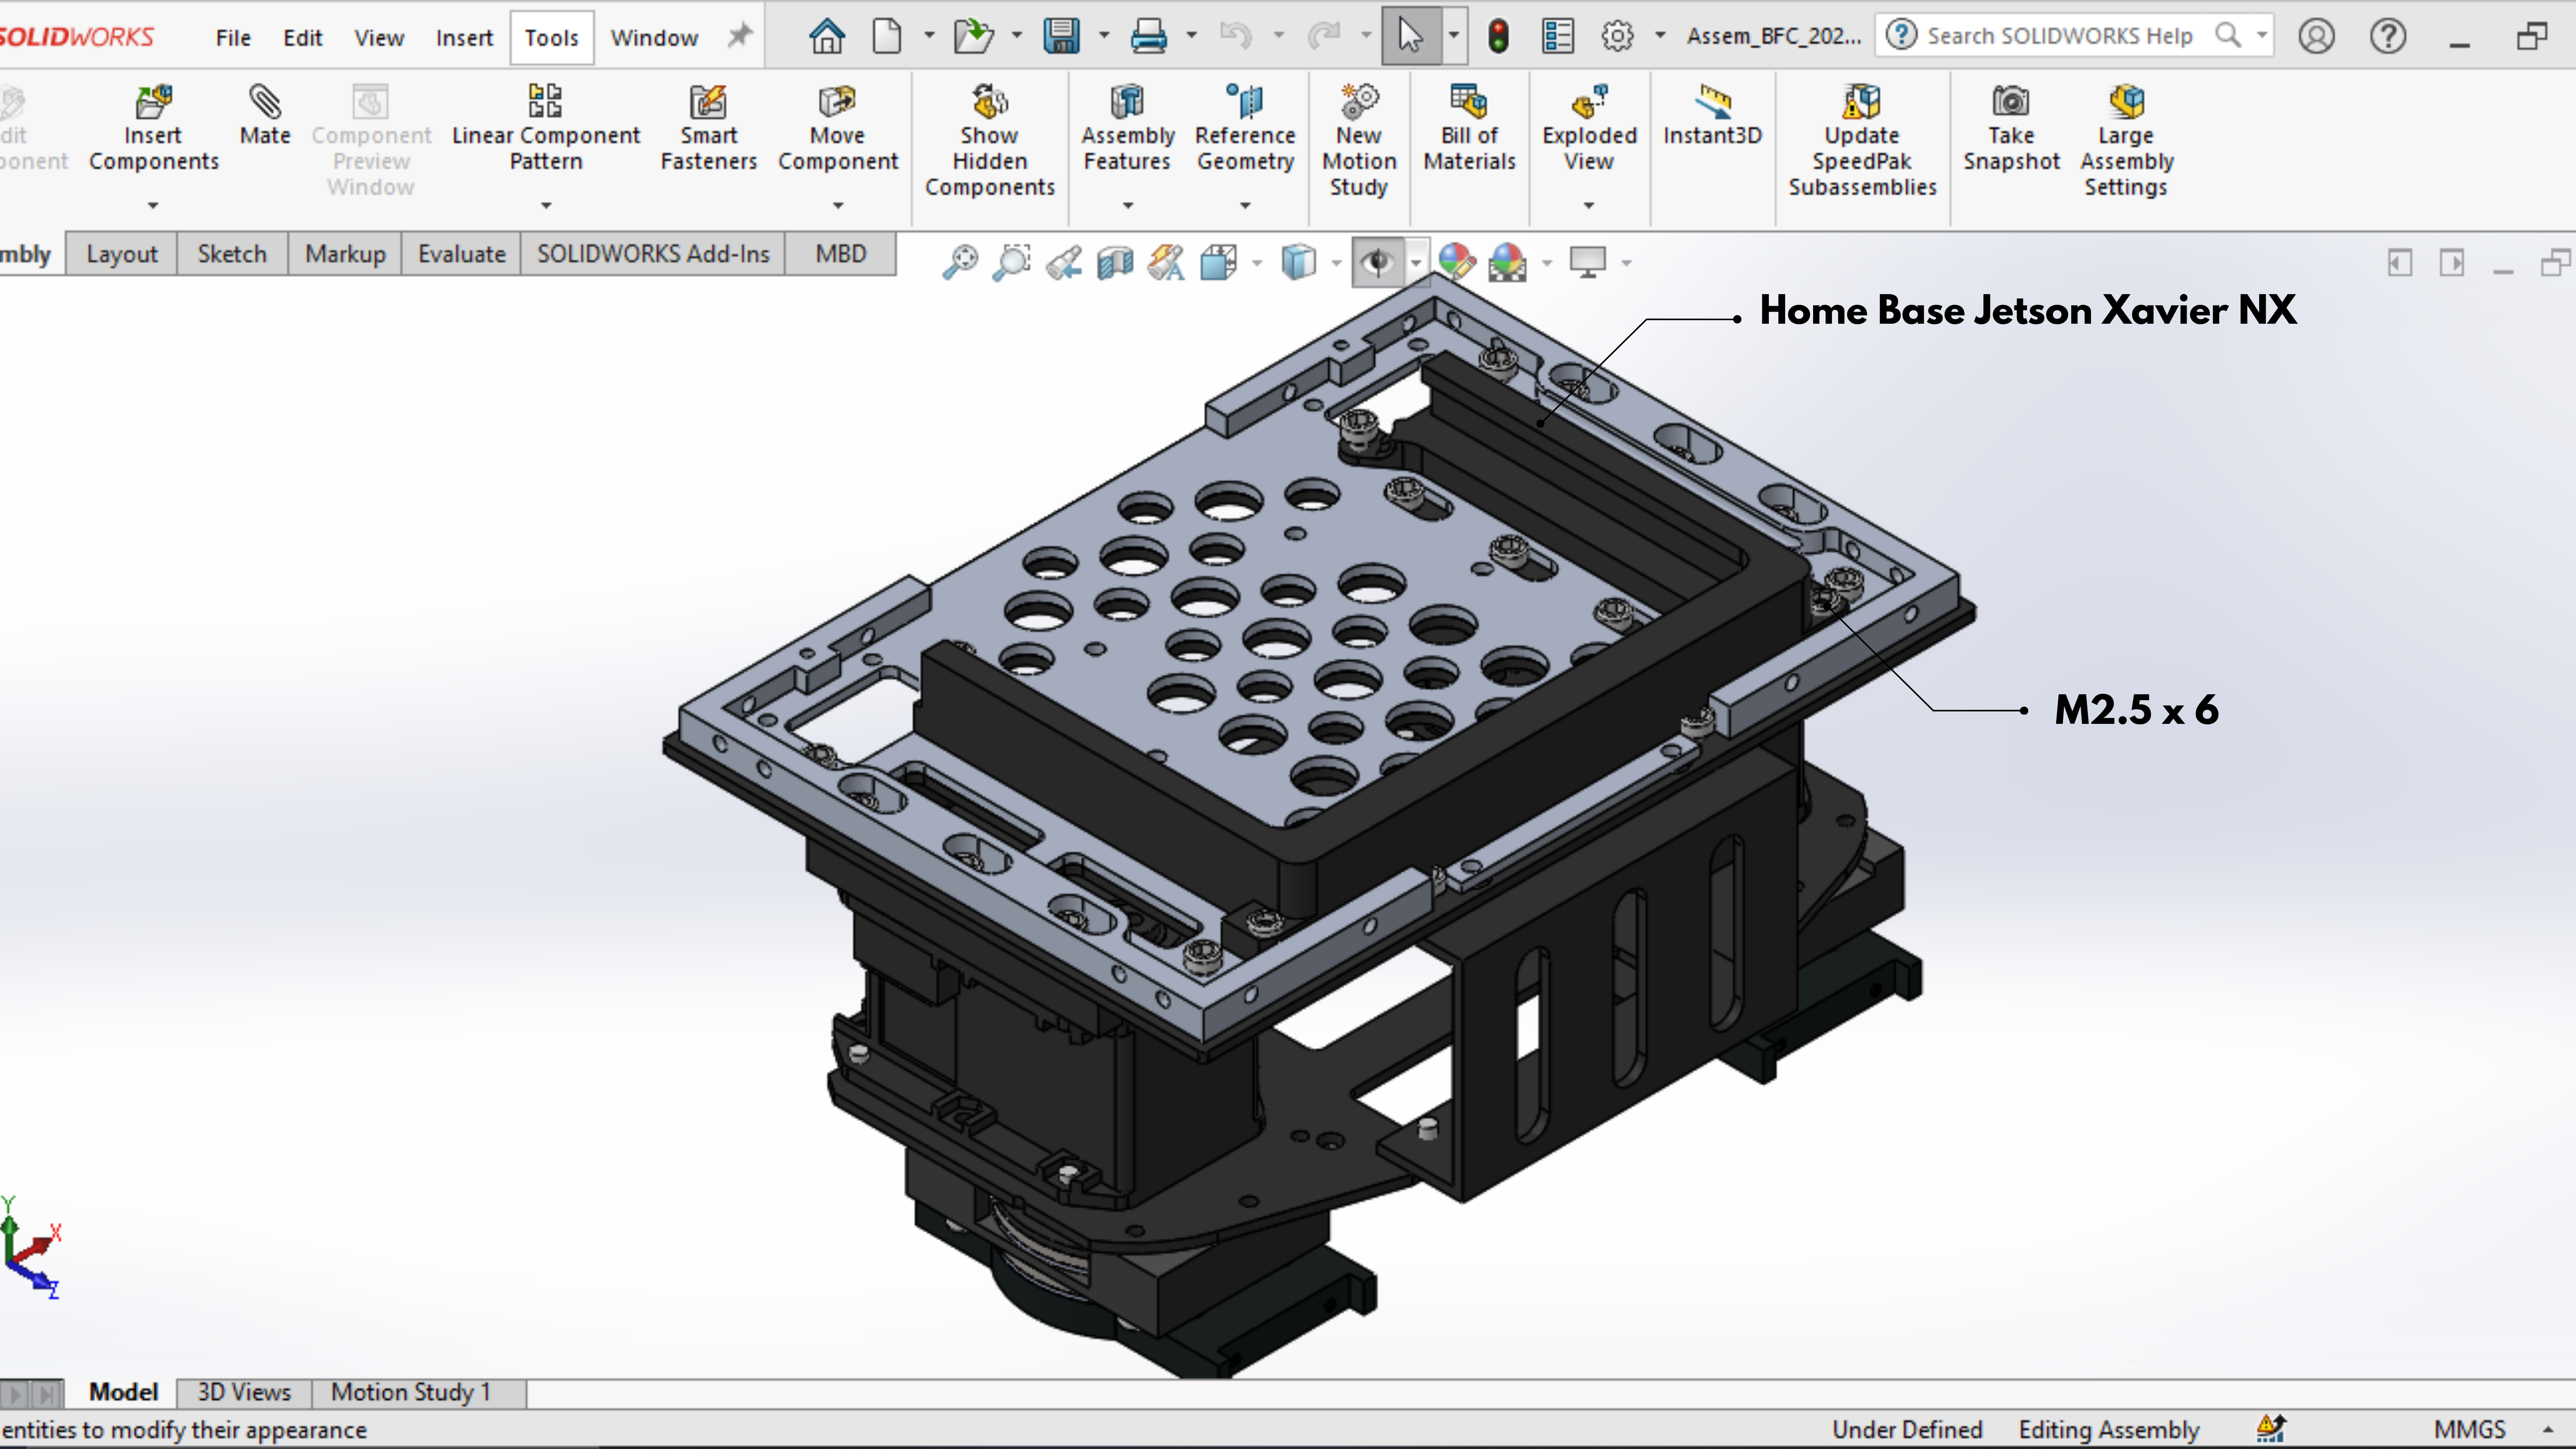Open the View menu
The image size is (2576, 1449).
pos(379,38)
